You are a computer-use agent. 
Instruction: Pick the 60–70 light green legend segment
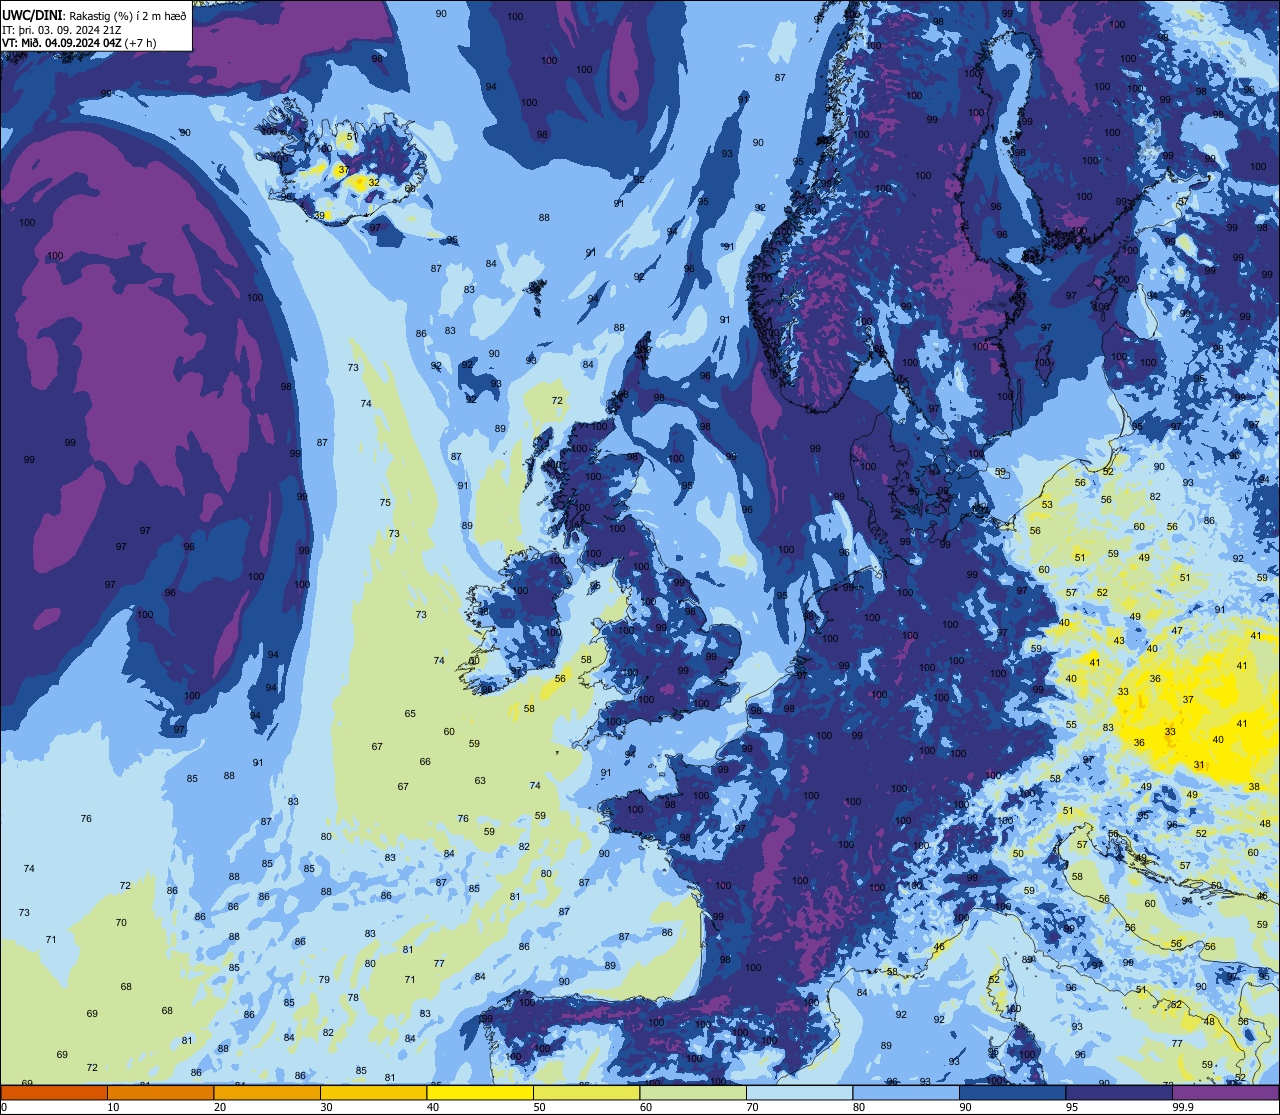693,1092
